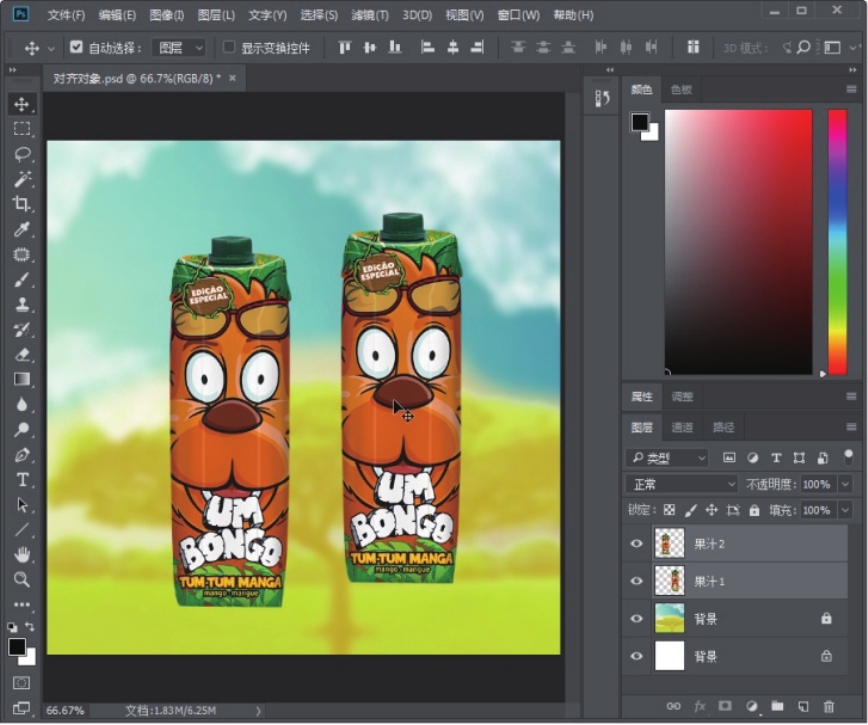Toggle visibility of the landscape 背景 layer
This screenshot has height=725, width=868.
tap(637, 619)
